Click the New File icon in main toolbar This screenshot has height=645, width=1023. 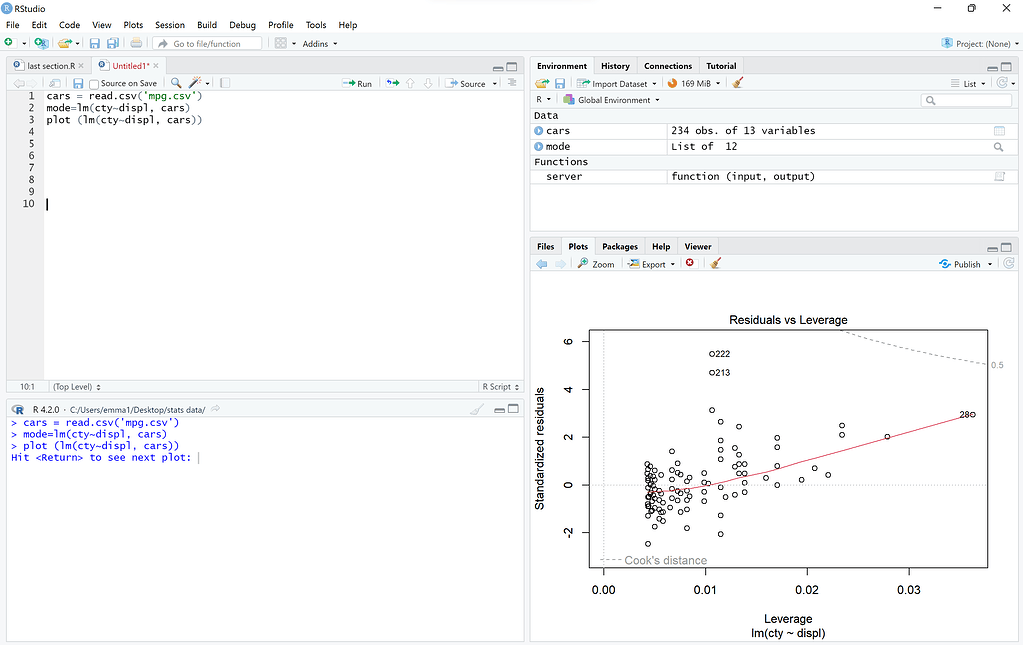coord(9,43)
